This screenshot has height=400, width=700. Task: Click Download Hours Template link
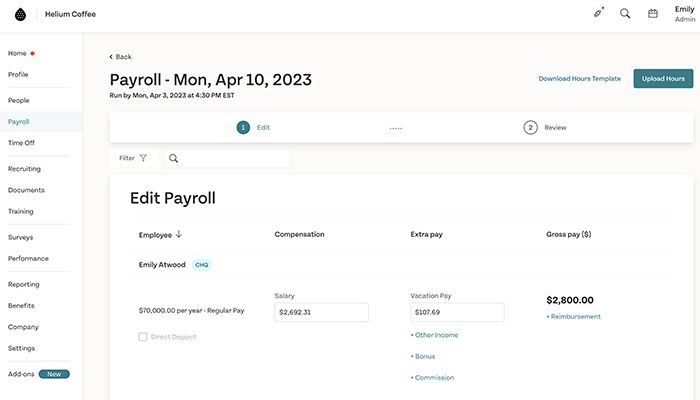pyautogui.click(x=579, y=78)
